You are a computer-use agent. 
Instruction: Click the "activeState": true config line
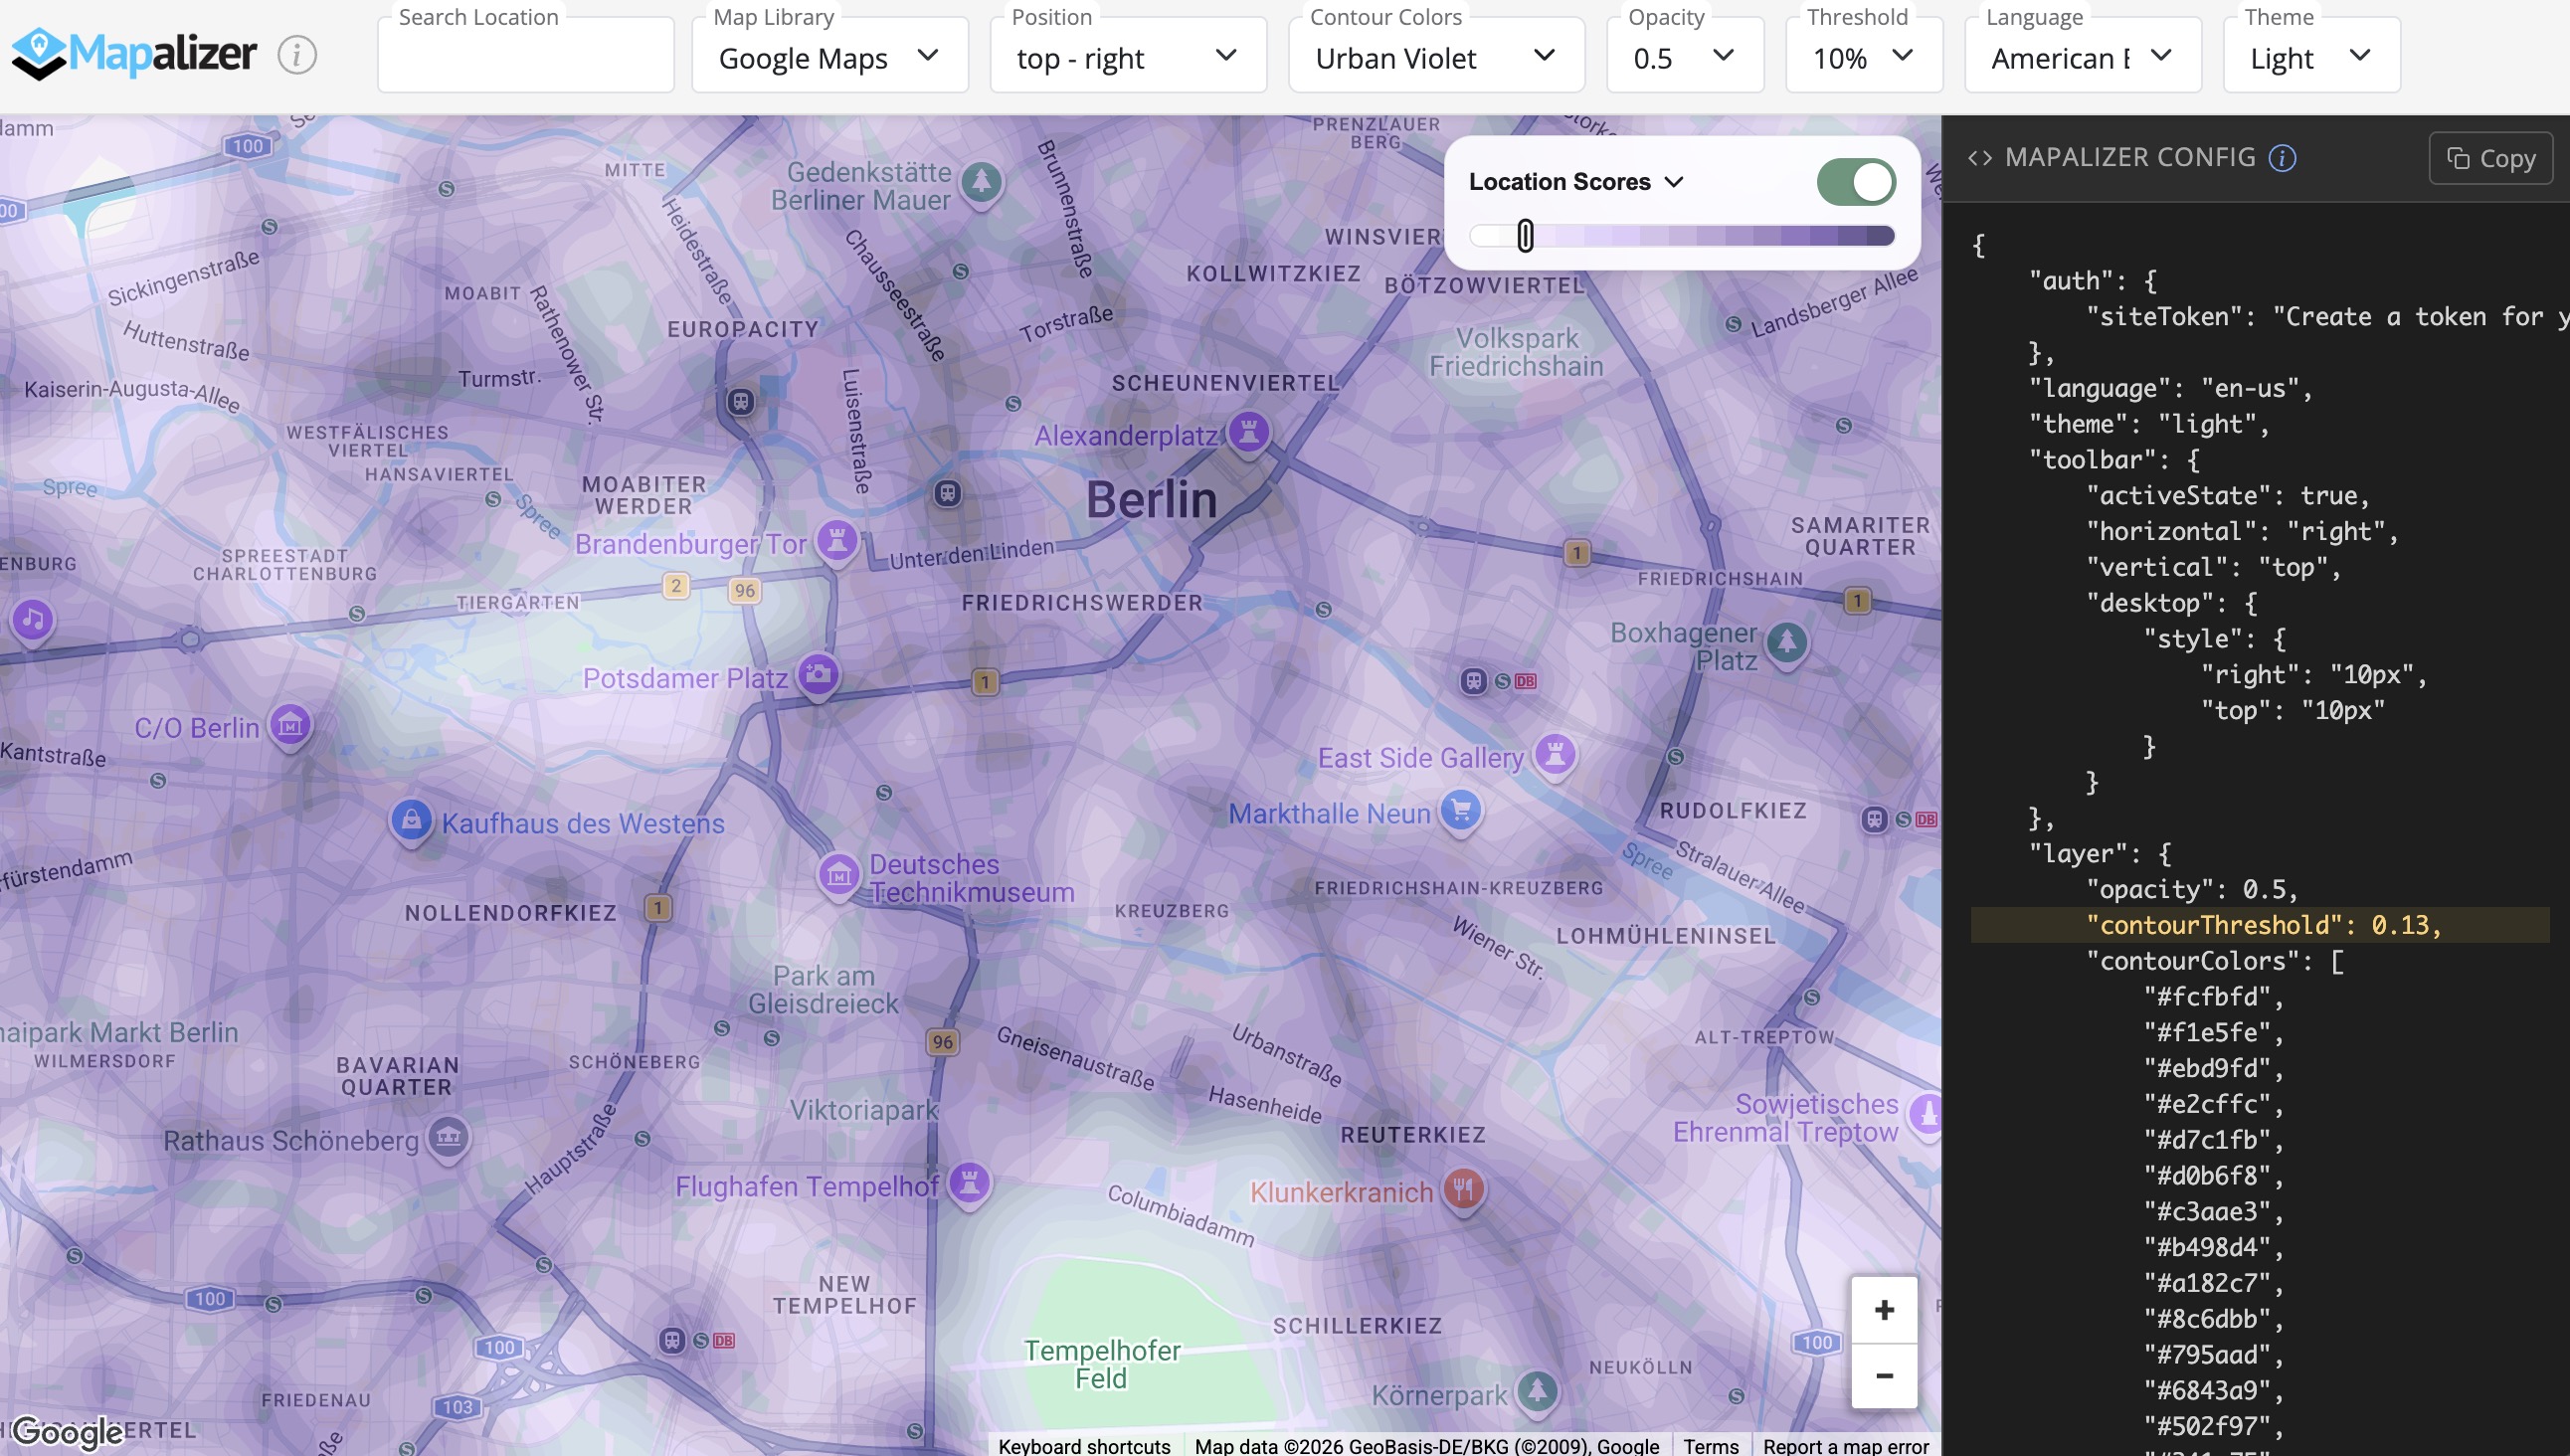pos(2228,495)
